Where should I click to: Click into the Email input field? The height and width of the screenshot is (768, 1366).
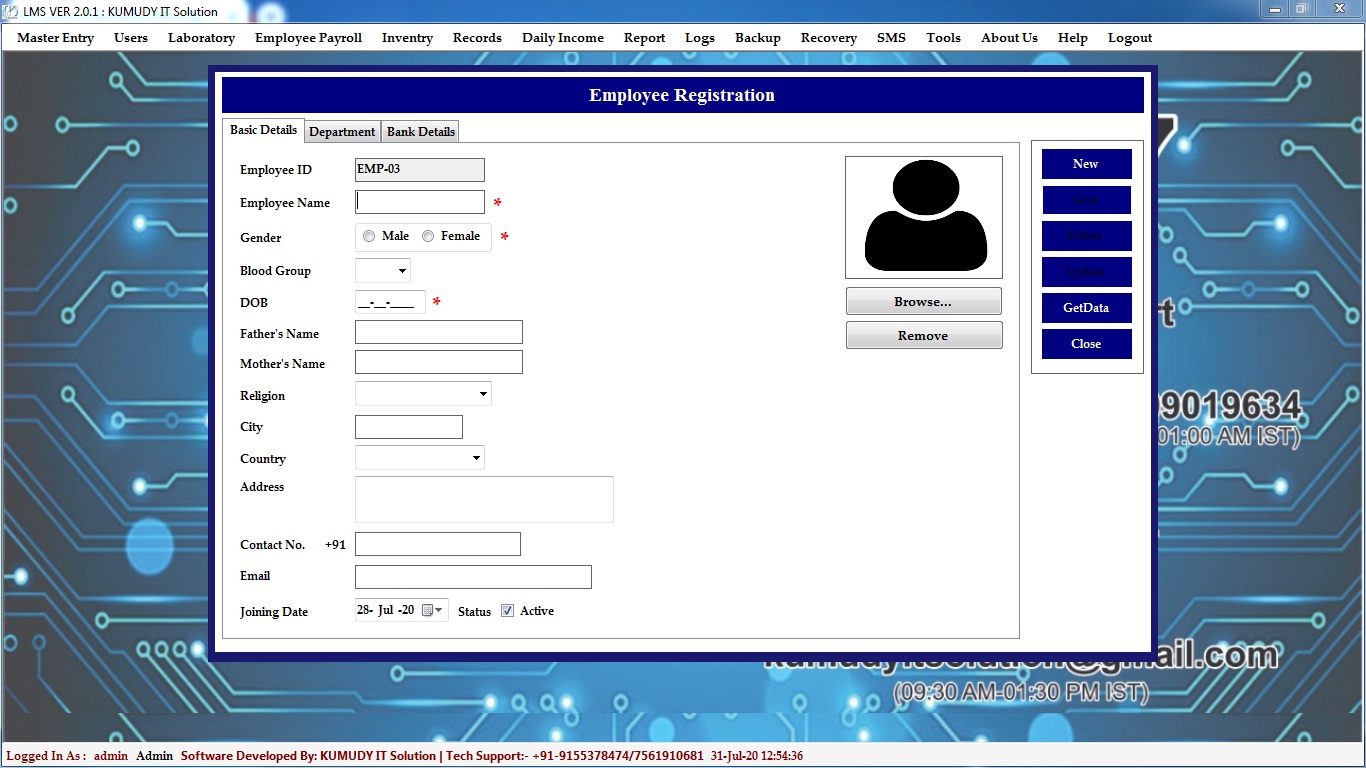point(473,577)
